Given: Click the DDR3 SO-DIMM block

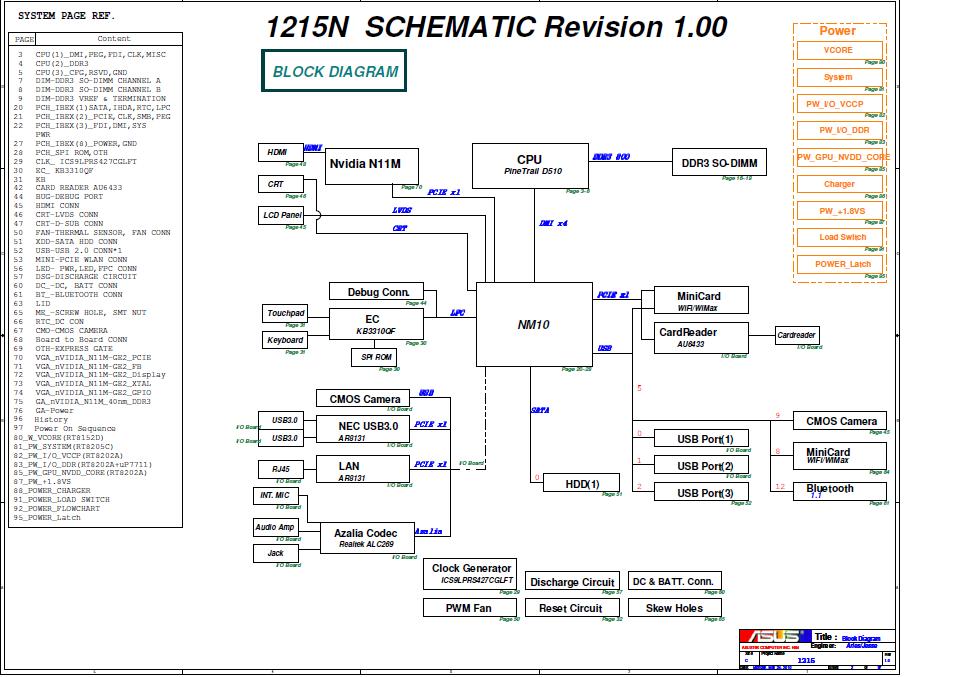Looking at the screenshot, I should [719, 162].
